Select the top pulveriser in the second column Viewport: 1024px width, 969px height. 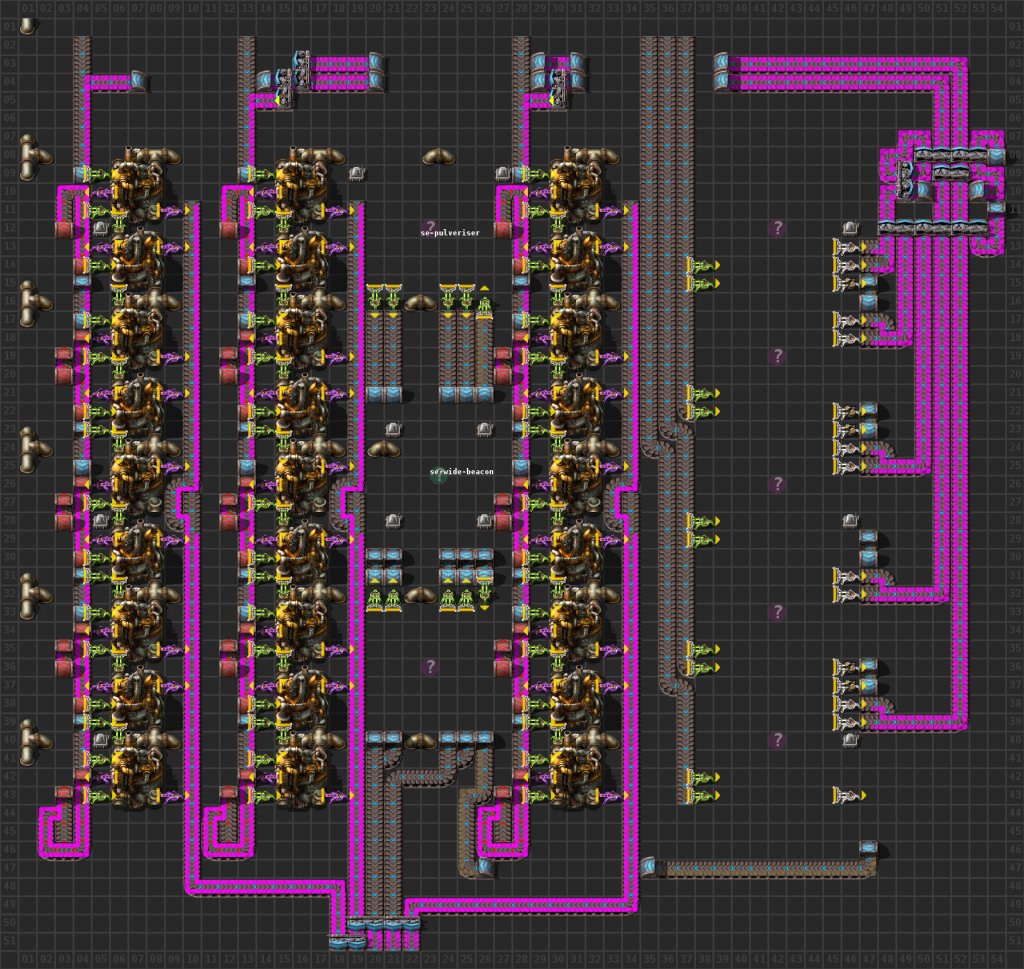pos(301,186)
